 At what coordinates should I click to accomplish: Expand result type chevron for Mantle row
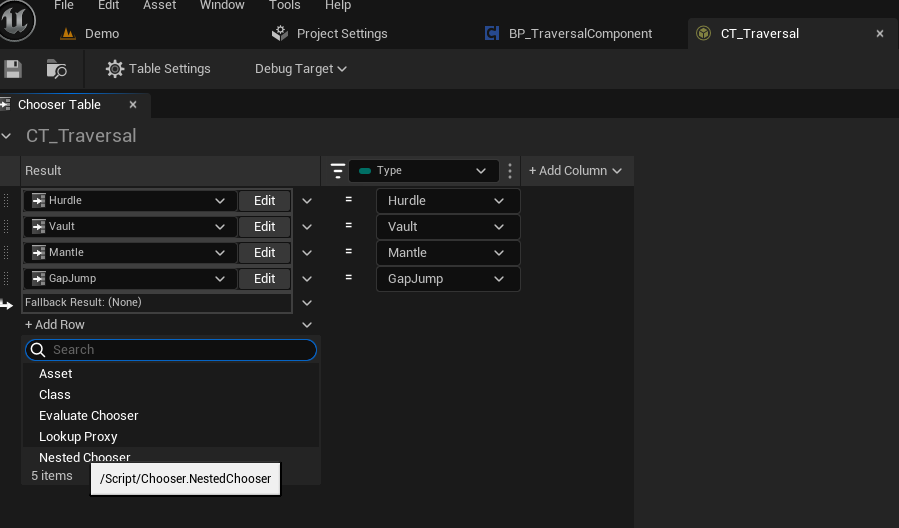pyautogui.click(x=307, y=253)
